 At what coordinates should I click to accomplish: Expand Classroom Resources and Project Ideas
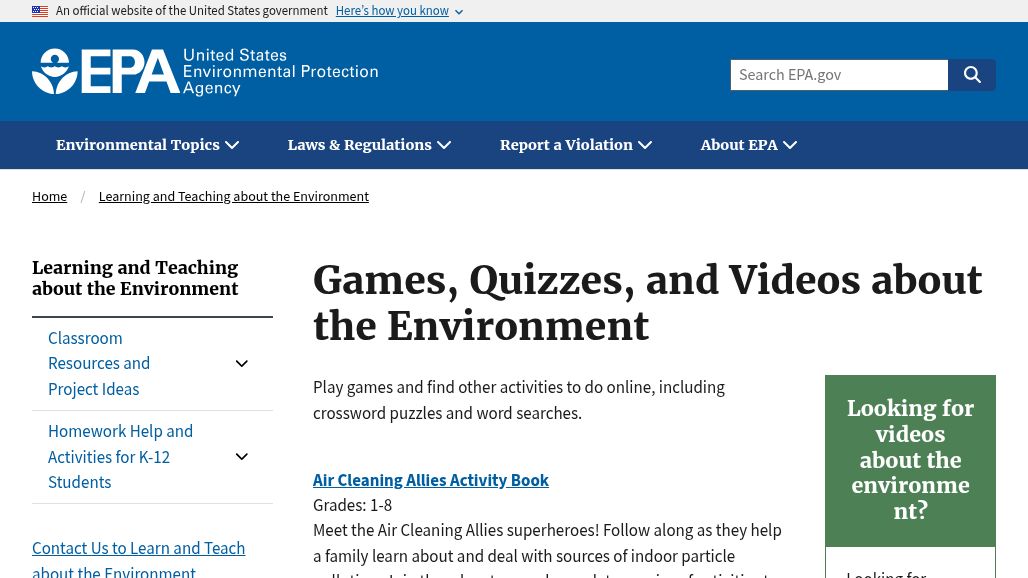[x=241, y=363]
